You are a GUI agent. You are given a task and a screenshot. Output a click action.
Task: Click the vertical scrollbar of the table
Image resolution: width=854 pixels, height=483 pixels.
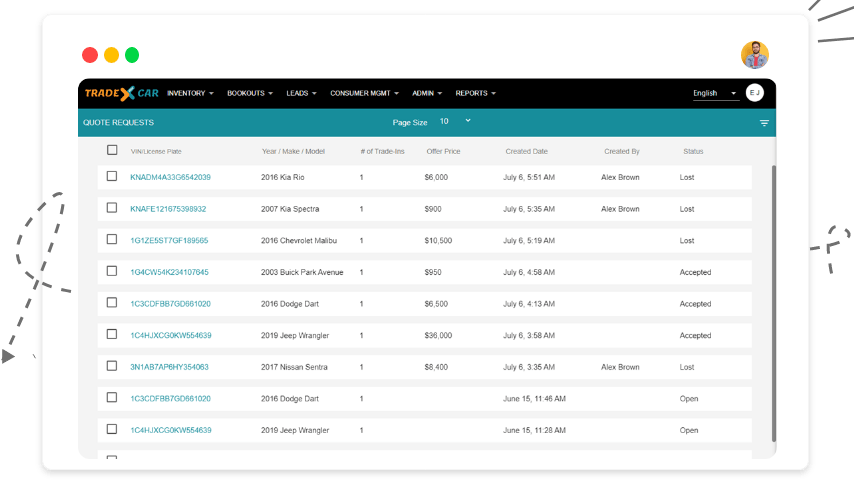(772, 300)
